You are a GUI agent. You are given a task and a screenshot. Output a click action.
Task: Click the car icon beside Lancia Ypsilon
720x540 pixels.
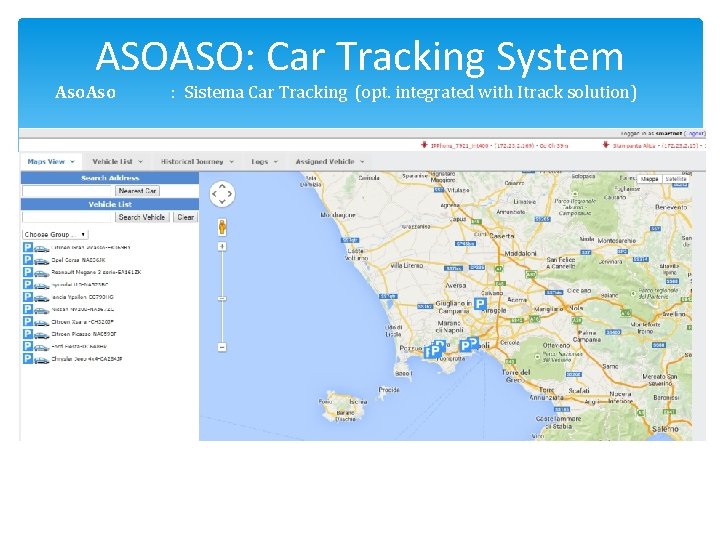point(41,298)
